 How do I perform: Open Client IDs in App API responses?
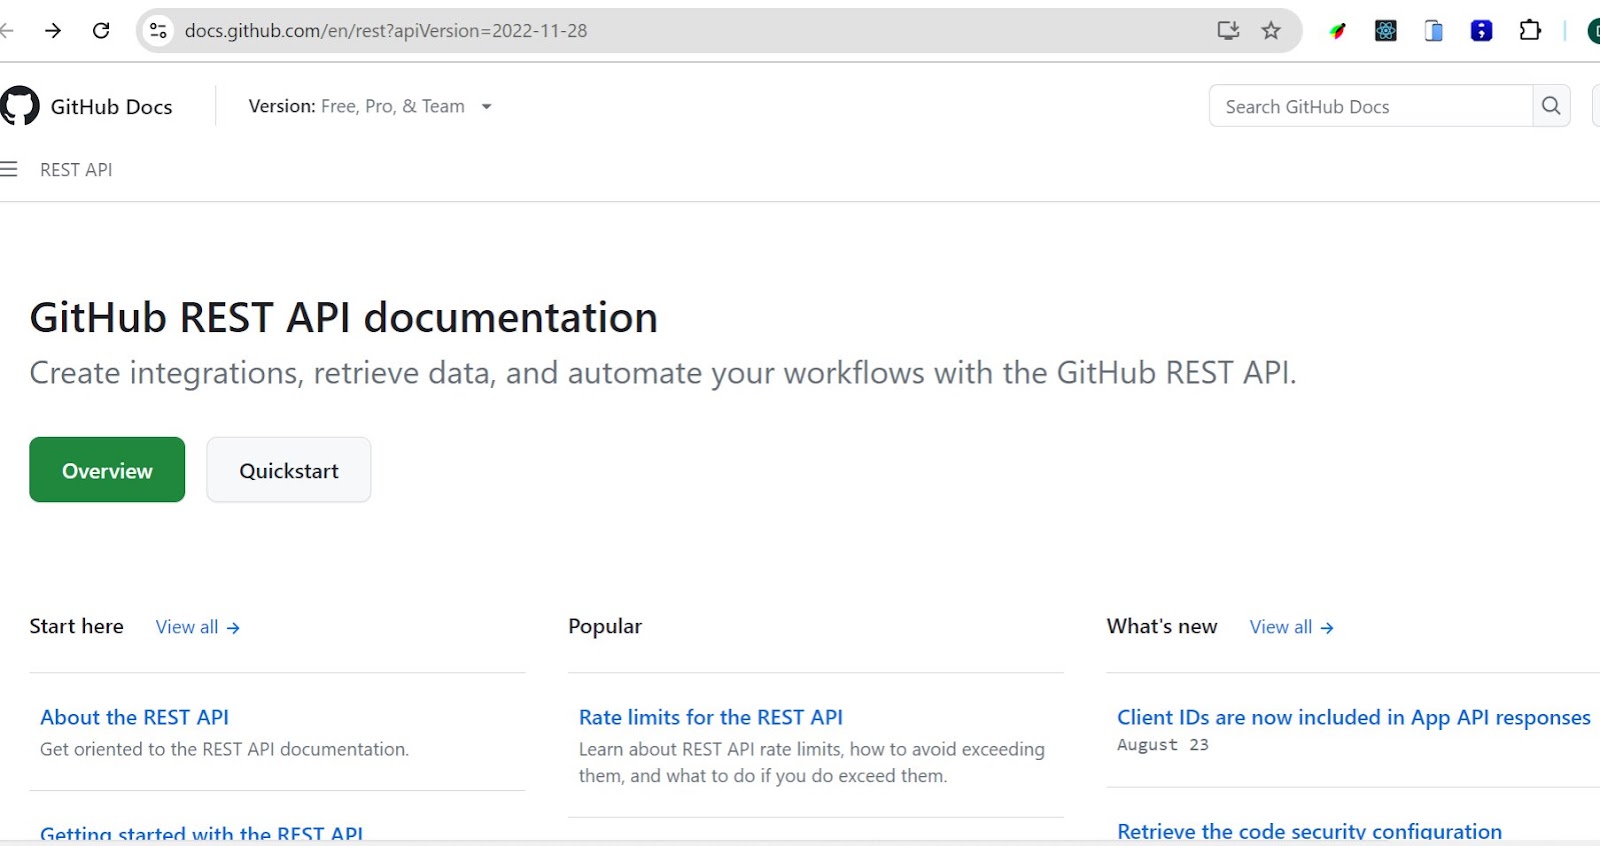point(1353,717)
